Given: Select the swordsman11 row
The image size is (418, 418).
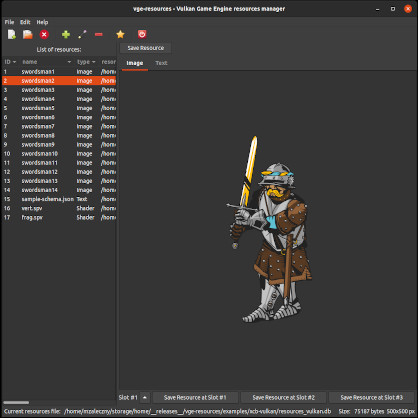Looking at the screenshot, I should pos(59,163).
